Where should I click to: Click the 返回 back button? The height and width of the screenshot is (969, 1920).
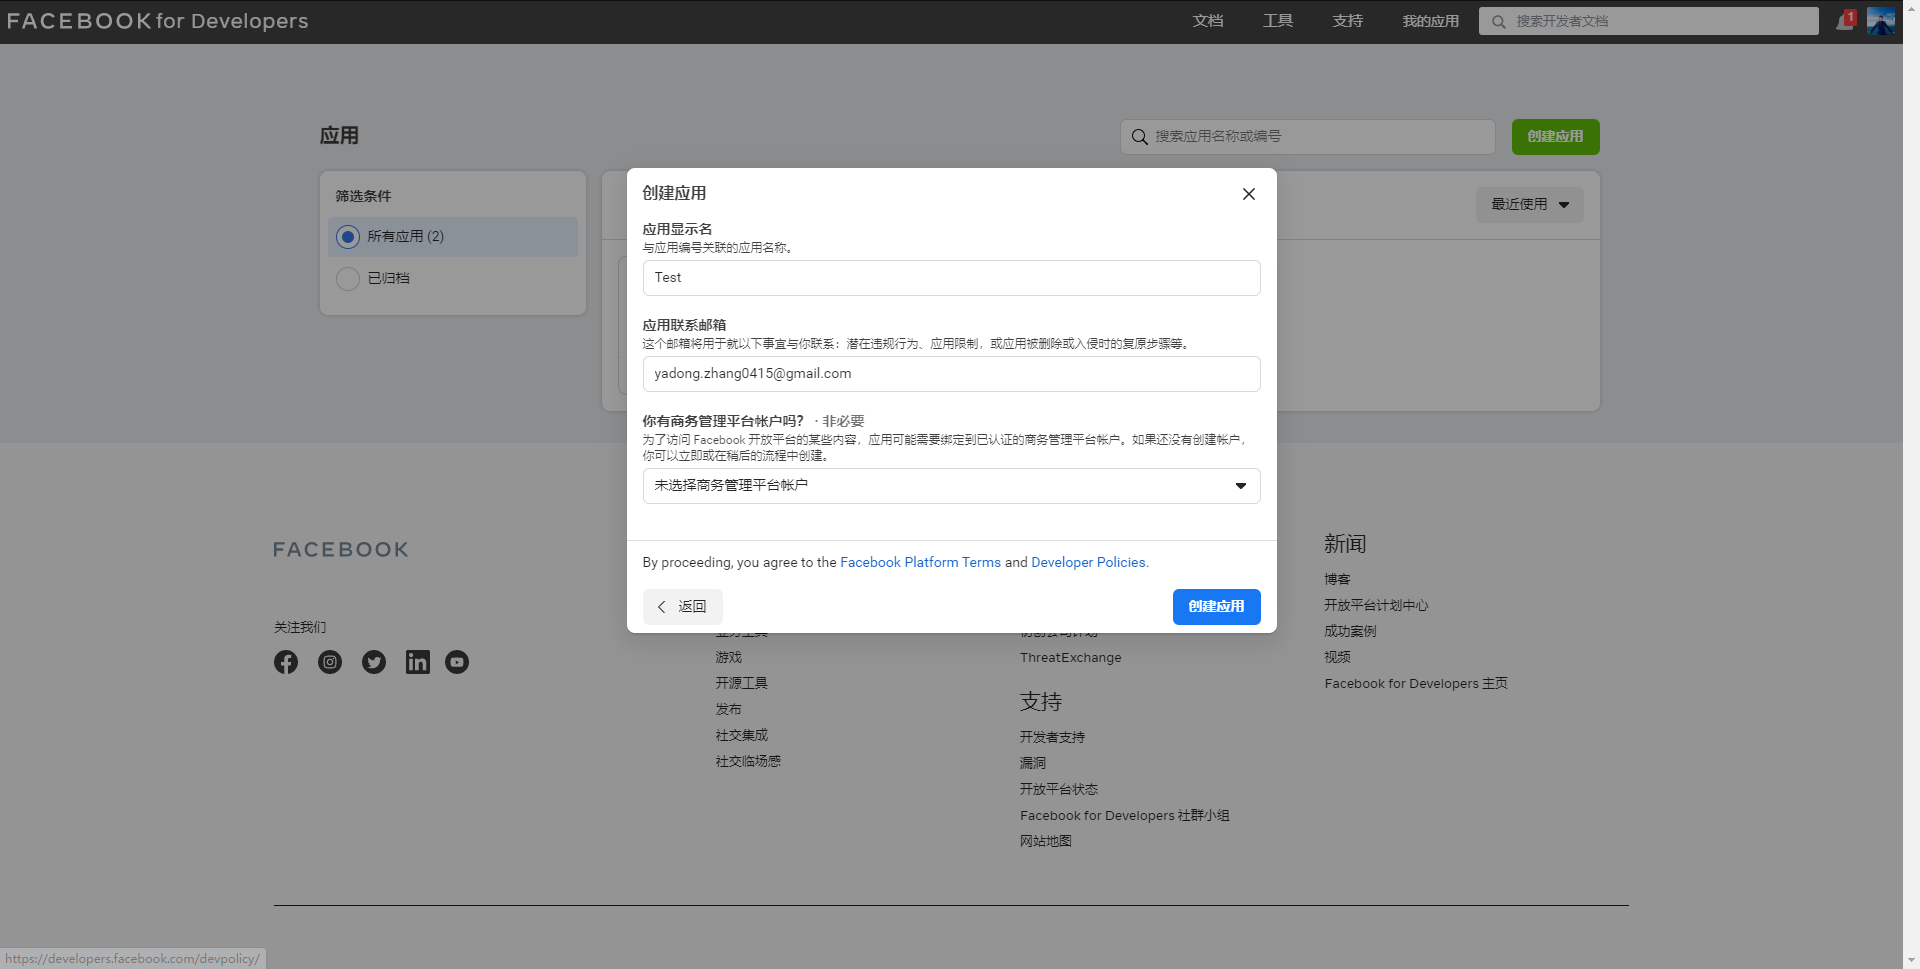point(682,607)
